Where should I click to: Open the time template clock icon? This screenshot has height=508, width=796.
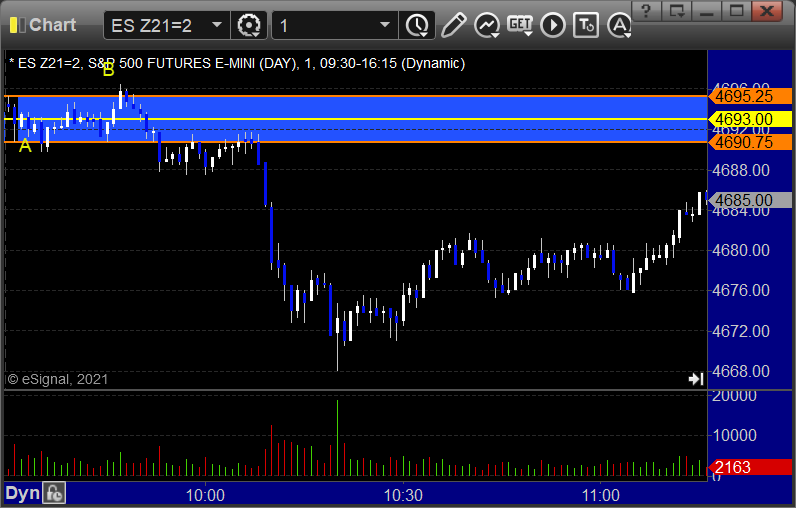pyautogui.click(x=417, y=25)
